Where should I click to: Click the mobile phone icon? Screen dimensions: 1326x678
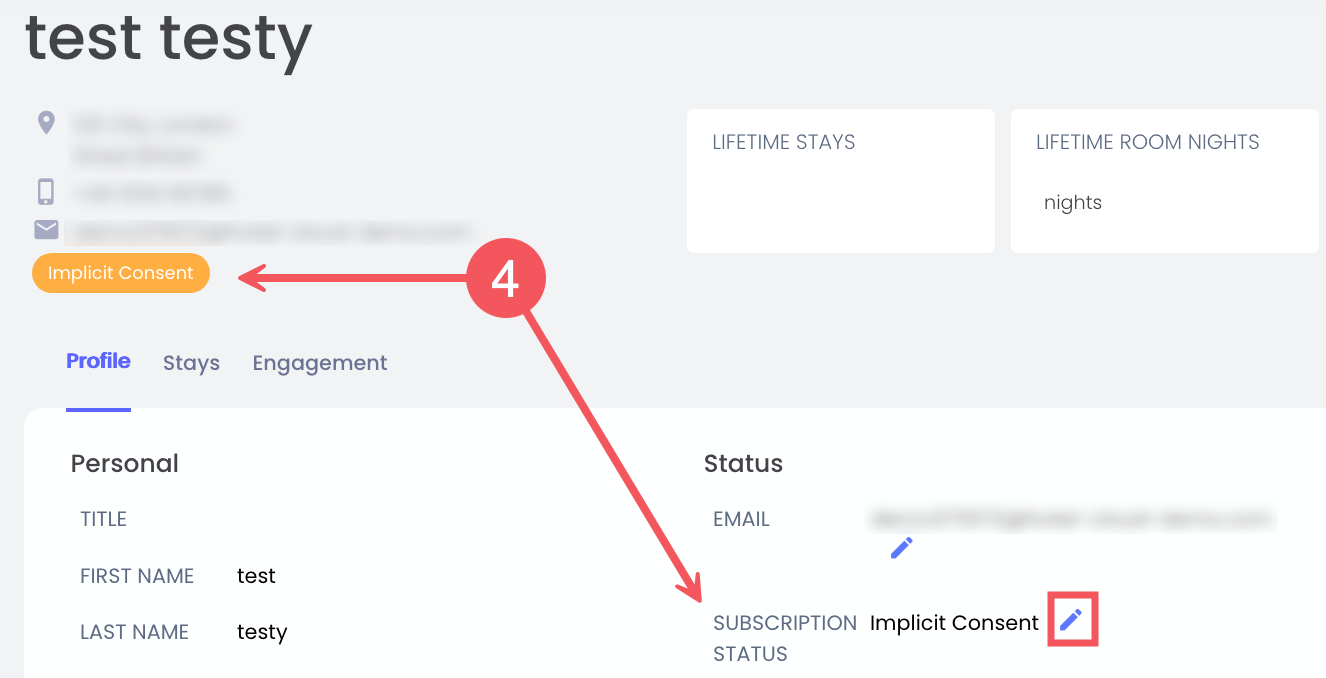(x=45, y=191)
